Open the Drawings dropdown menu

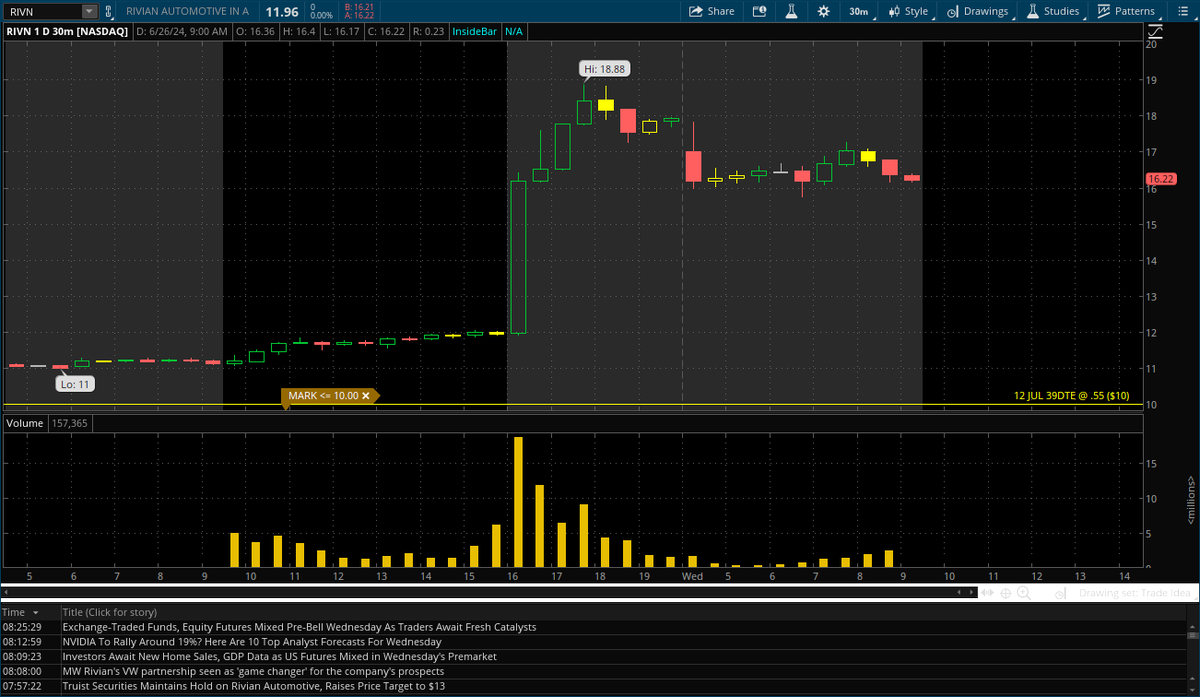click(978, 11)
